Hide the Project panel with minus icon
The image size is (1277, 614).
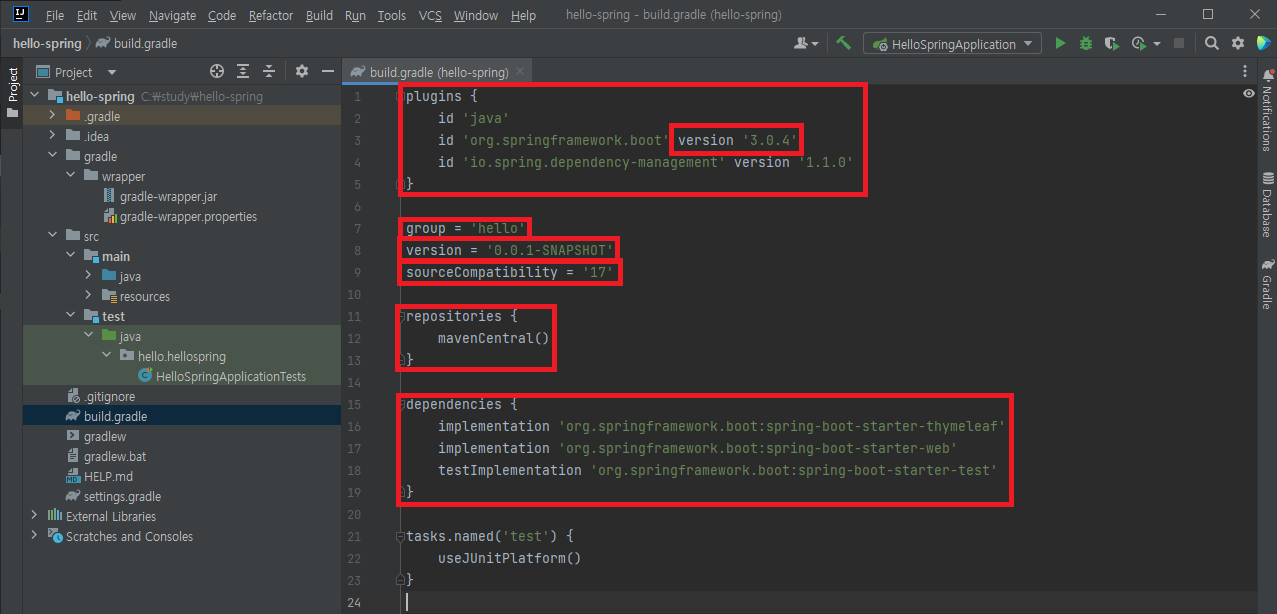click(x=327, y=71)
